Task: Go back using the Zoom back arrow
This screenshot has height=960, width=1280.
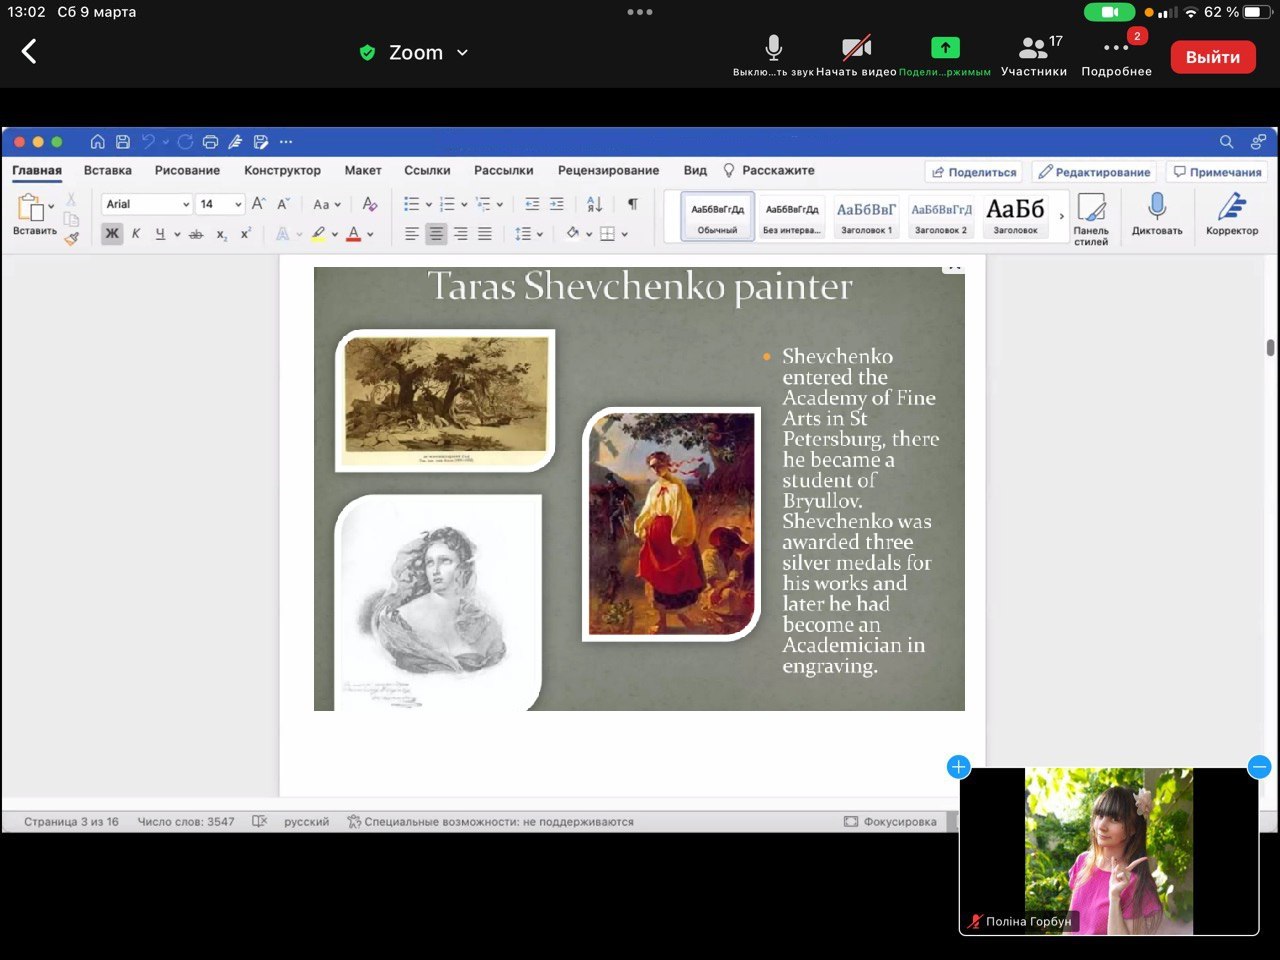Action: 29,51
